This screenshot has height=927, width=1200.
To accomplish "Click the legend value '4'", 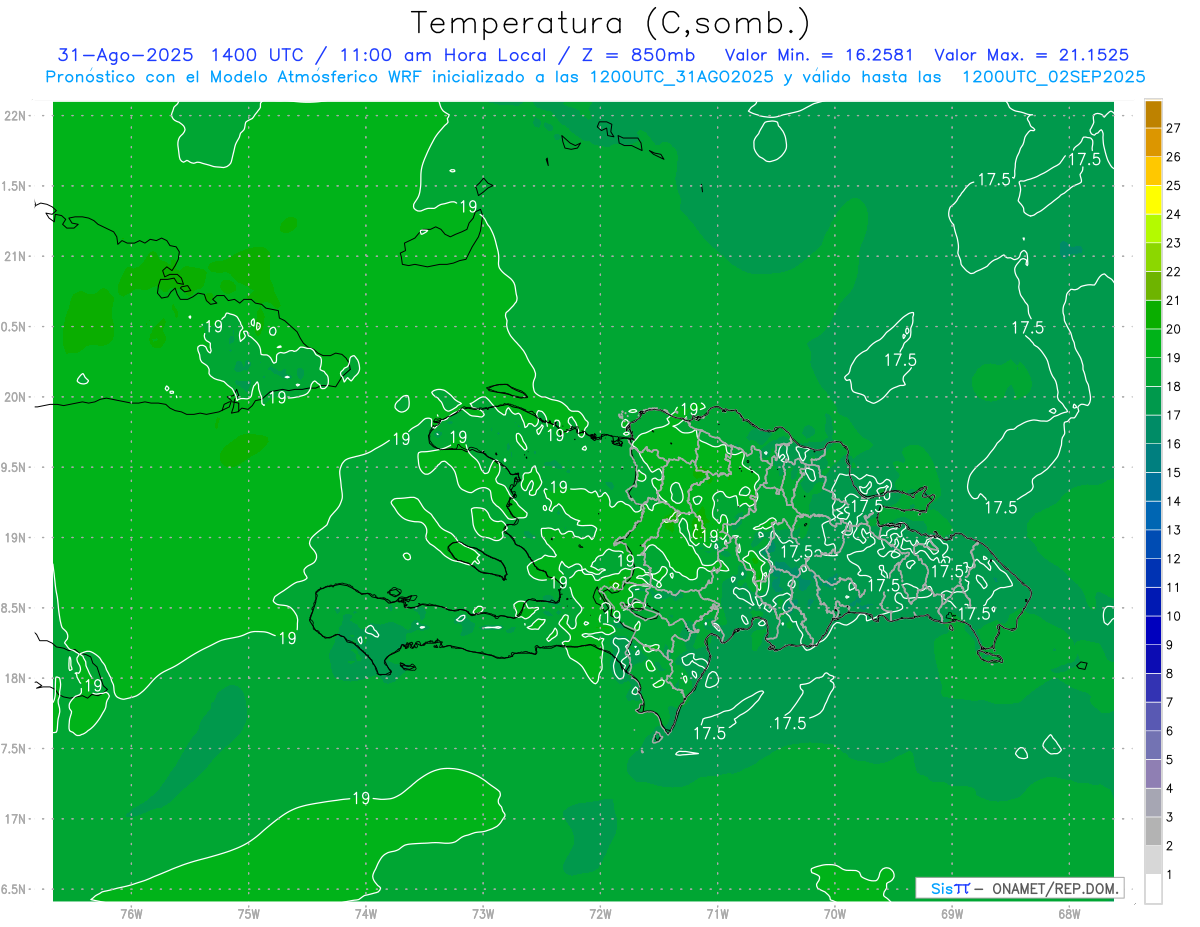I will tap(1170, 788).
